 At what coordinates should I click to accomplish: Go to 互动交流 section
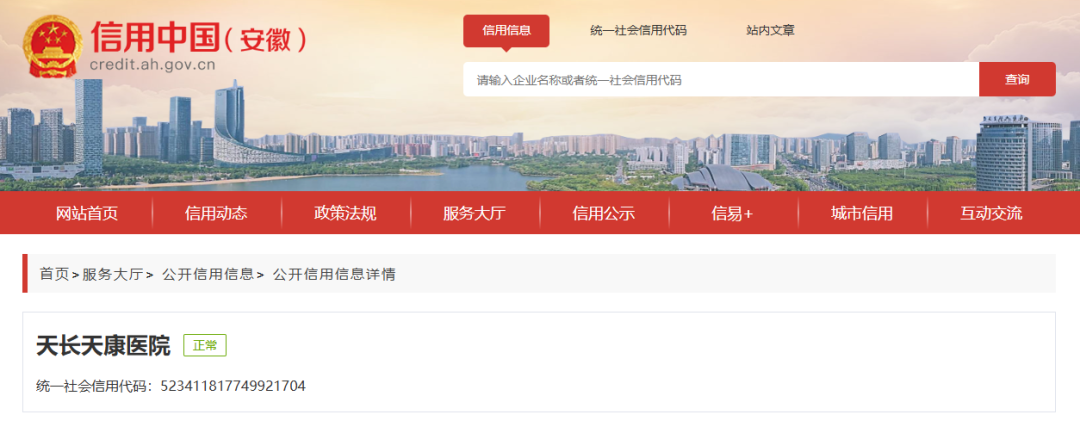coord(991,213)
